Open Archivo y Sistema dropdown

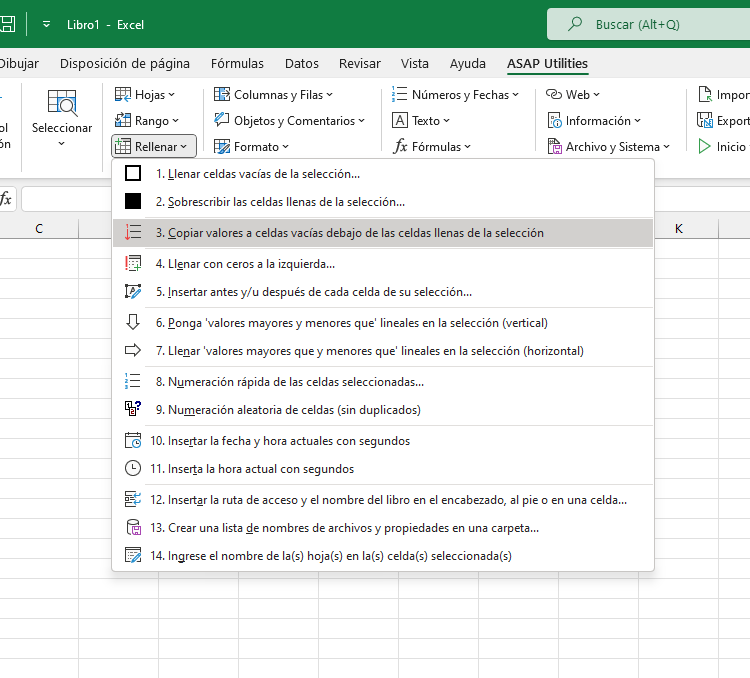[x=608, y=146]
